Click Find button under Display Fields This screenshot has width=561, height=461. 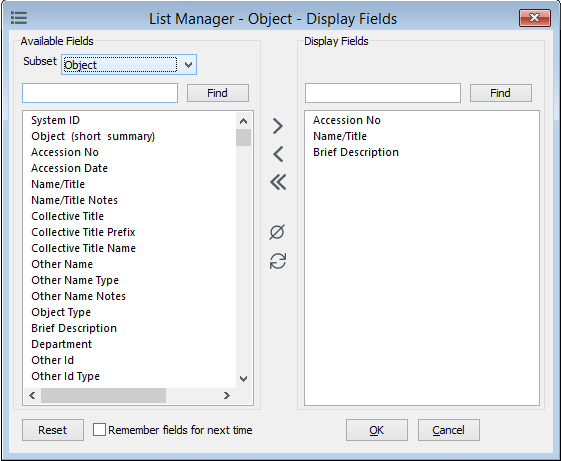click(501, 93)
